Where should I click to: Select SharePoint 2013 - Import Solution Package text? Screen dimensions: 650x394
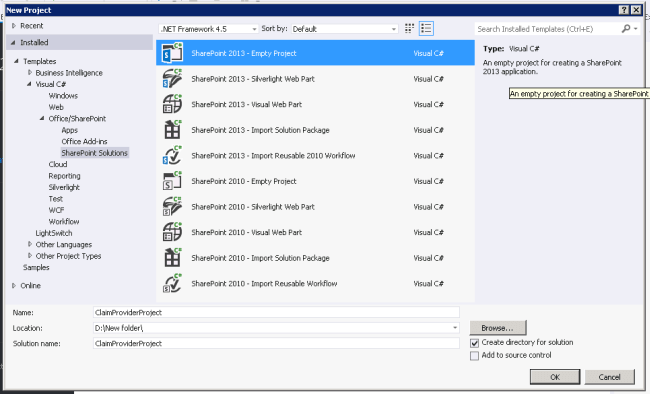pos(260,130)
